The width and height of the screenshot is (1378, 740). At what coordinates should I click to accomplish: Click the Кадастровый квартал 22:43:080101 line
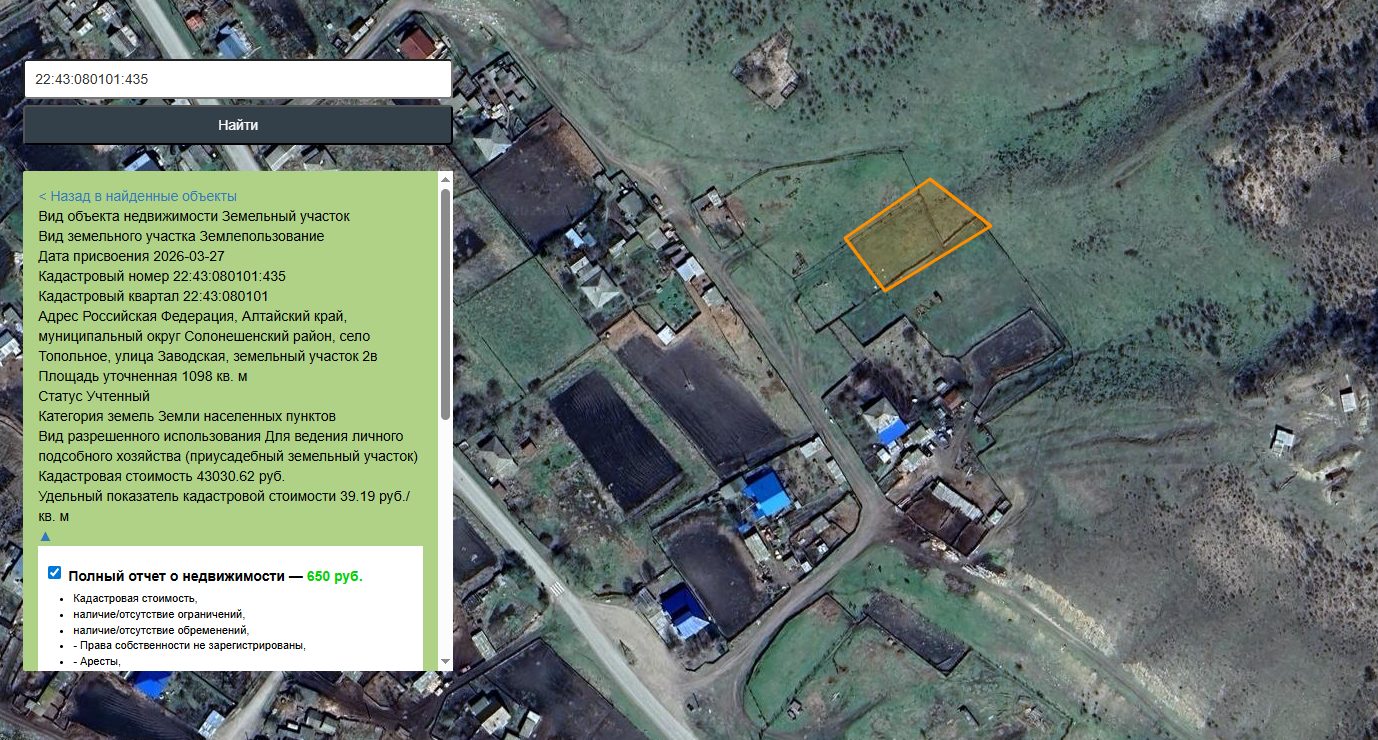[153, 296]
